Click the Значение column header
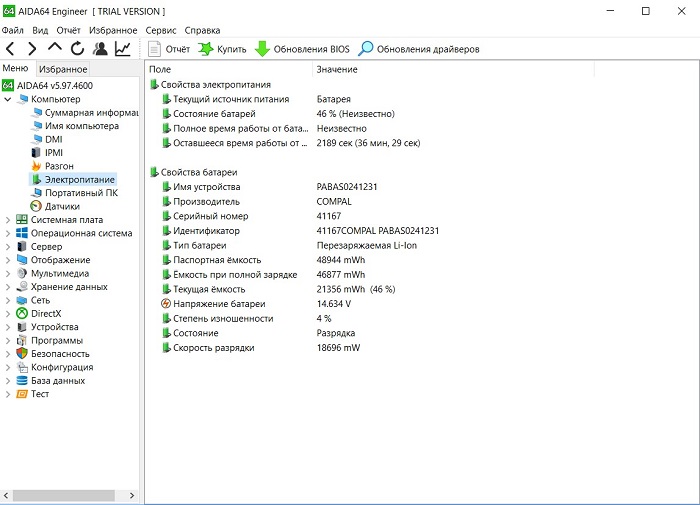700x505 pixels. 453,69
